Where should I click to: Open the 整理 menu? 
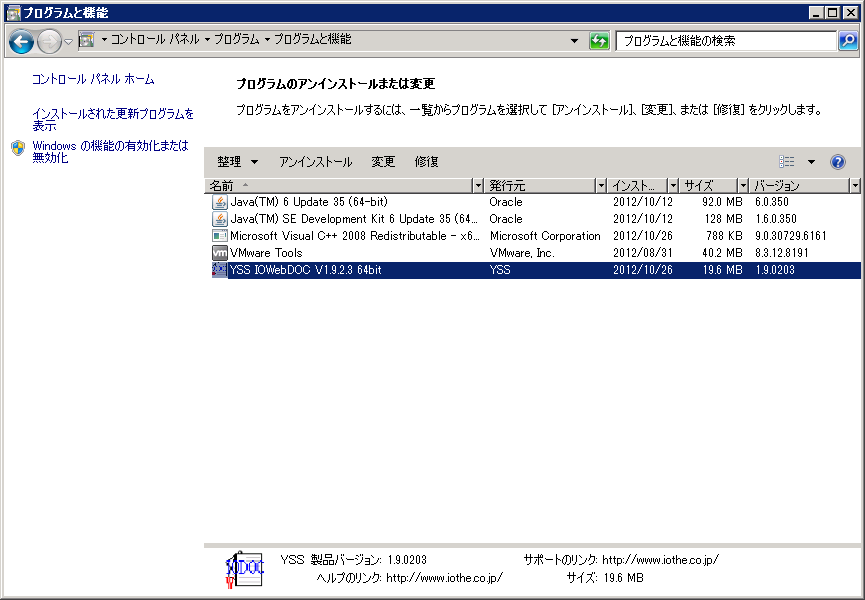[x=237, y=162]
